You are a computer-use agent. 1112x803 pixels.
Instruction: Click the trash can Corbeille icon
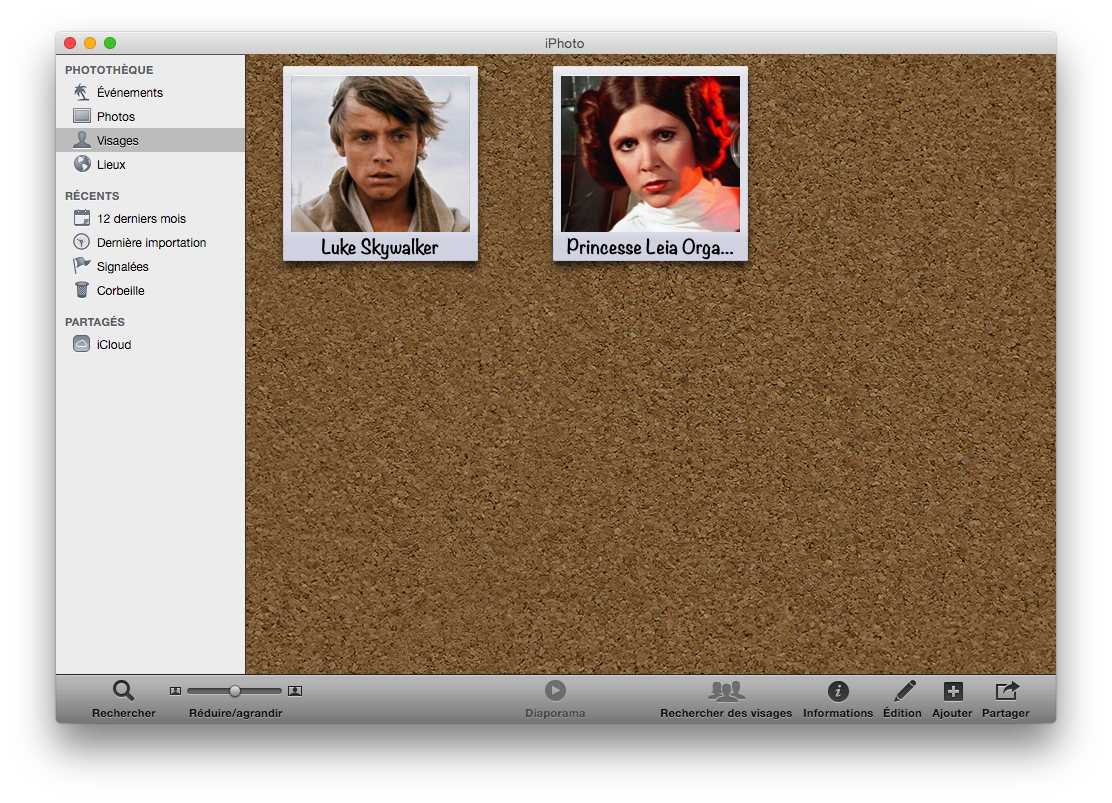tap(82, 289)
